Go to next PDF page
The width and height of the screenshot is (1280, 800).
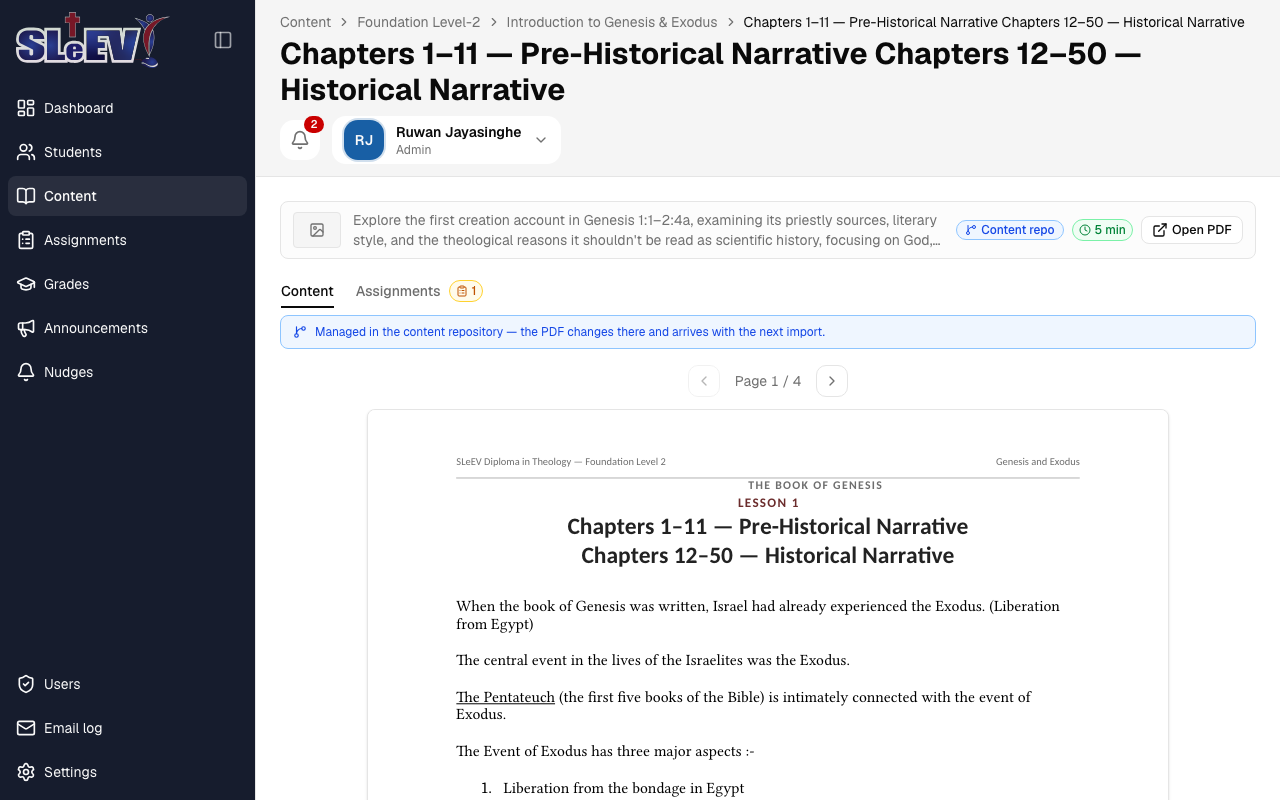point(832,381)
